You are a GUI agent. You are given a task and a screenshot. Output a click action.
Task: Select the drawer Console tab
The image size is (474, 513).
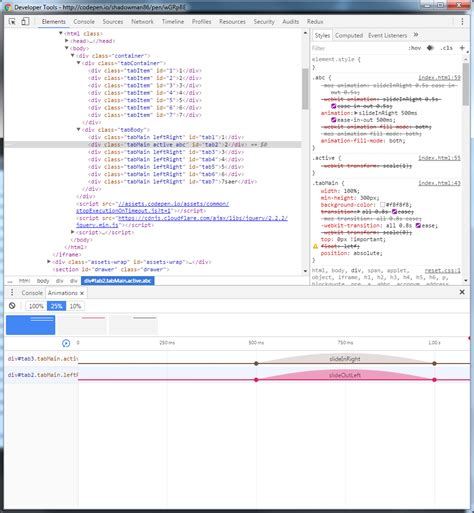click(32, 293)
